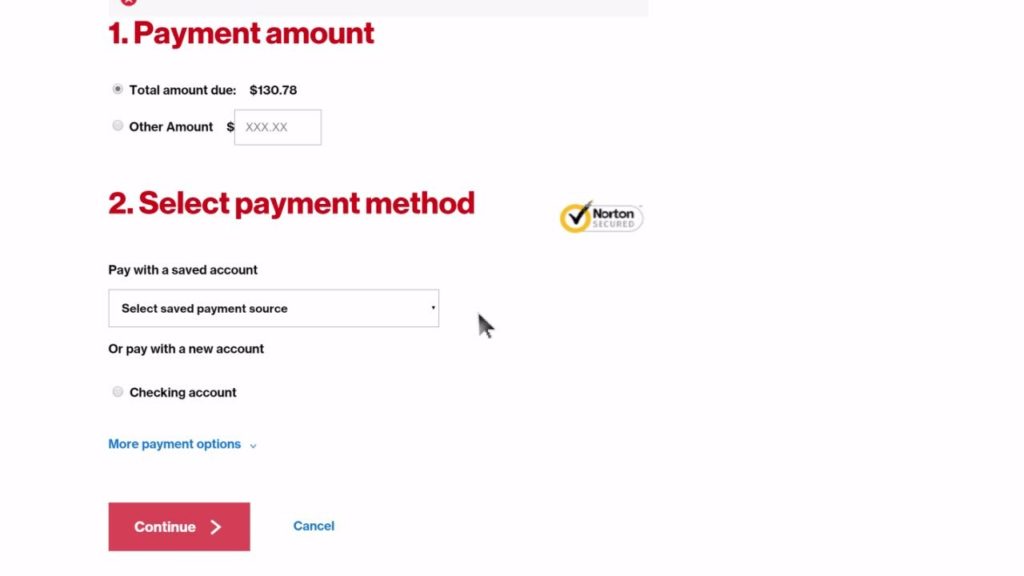Click the 'Other Amount' label text

pyautogui.click(x=171, y=127)
